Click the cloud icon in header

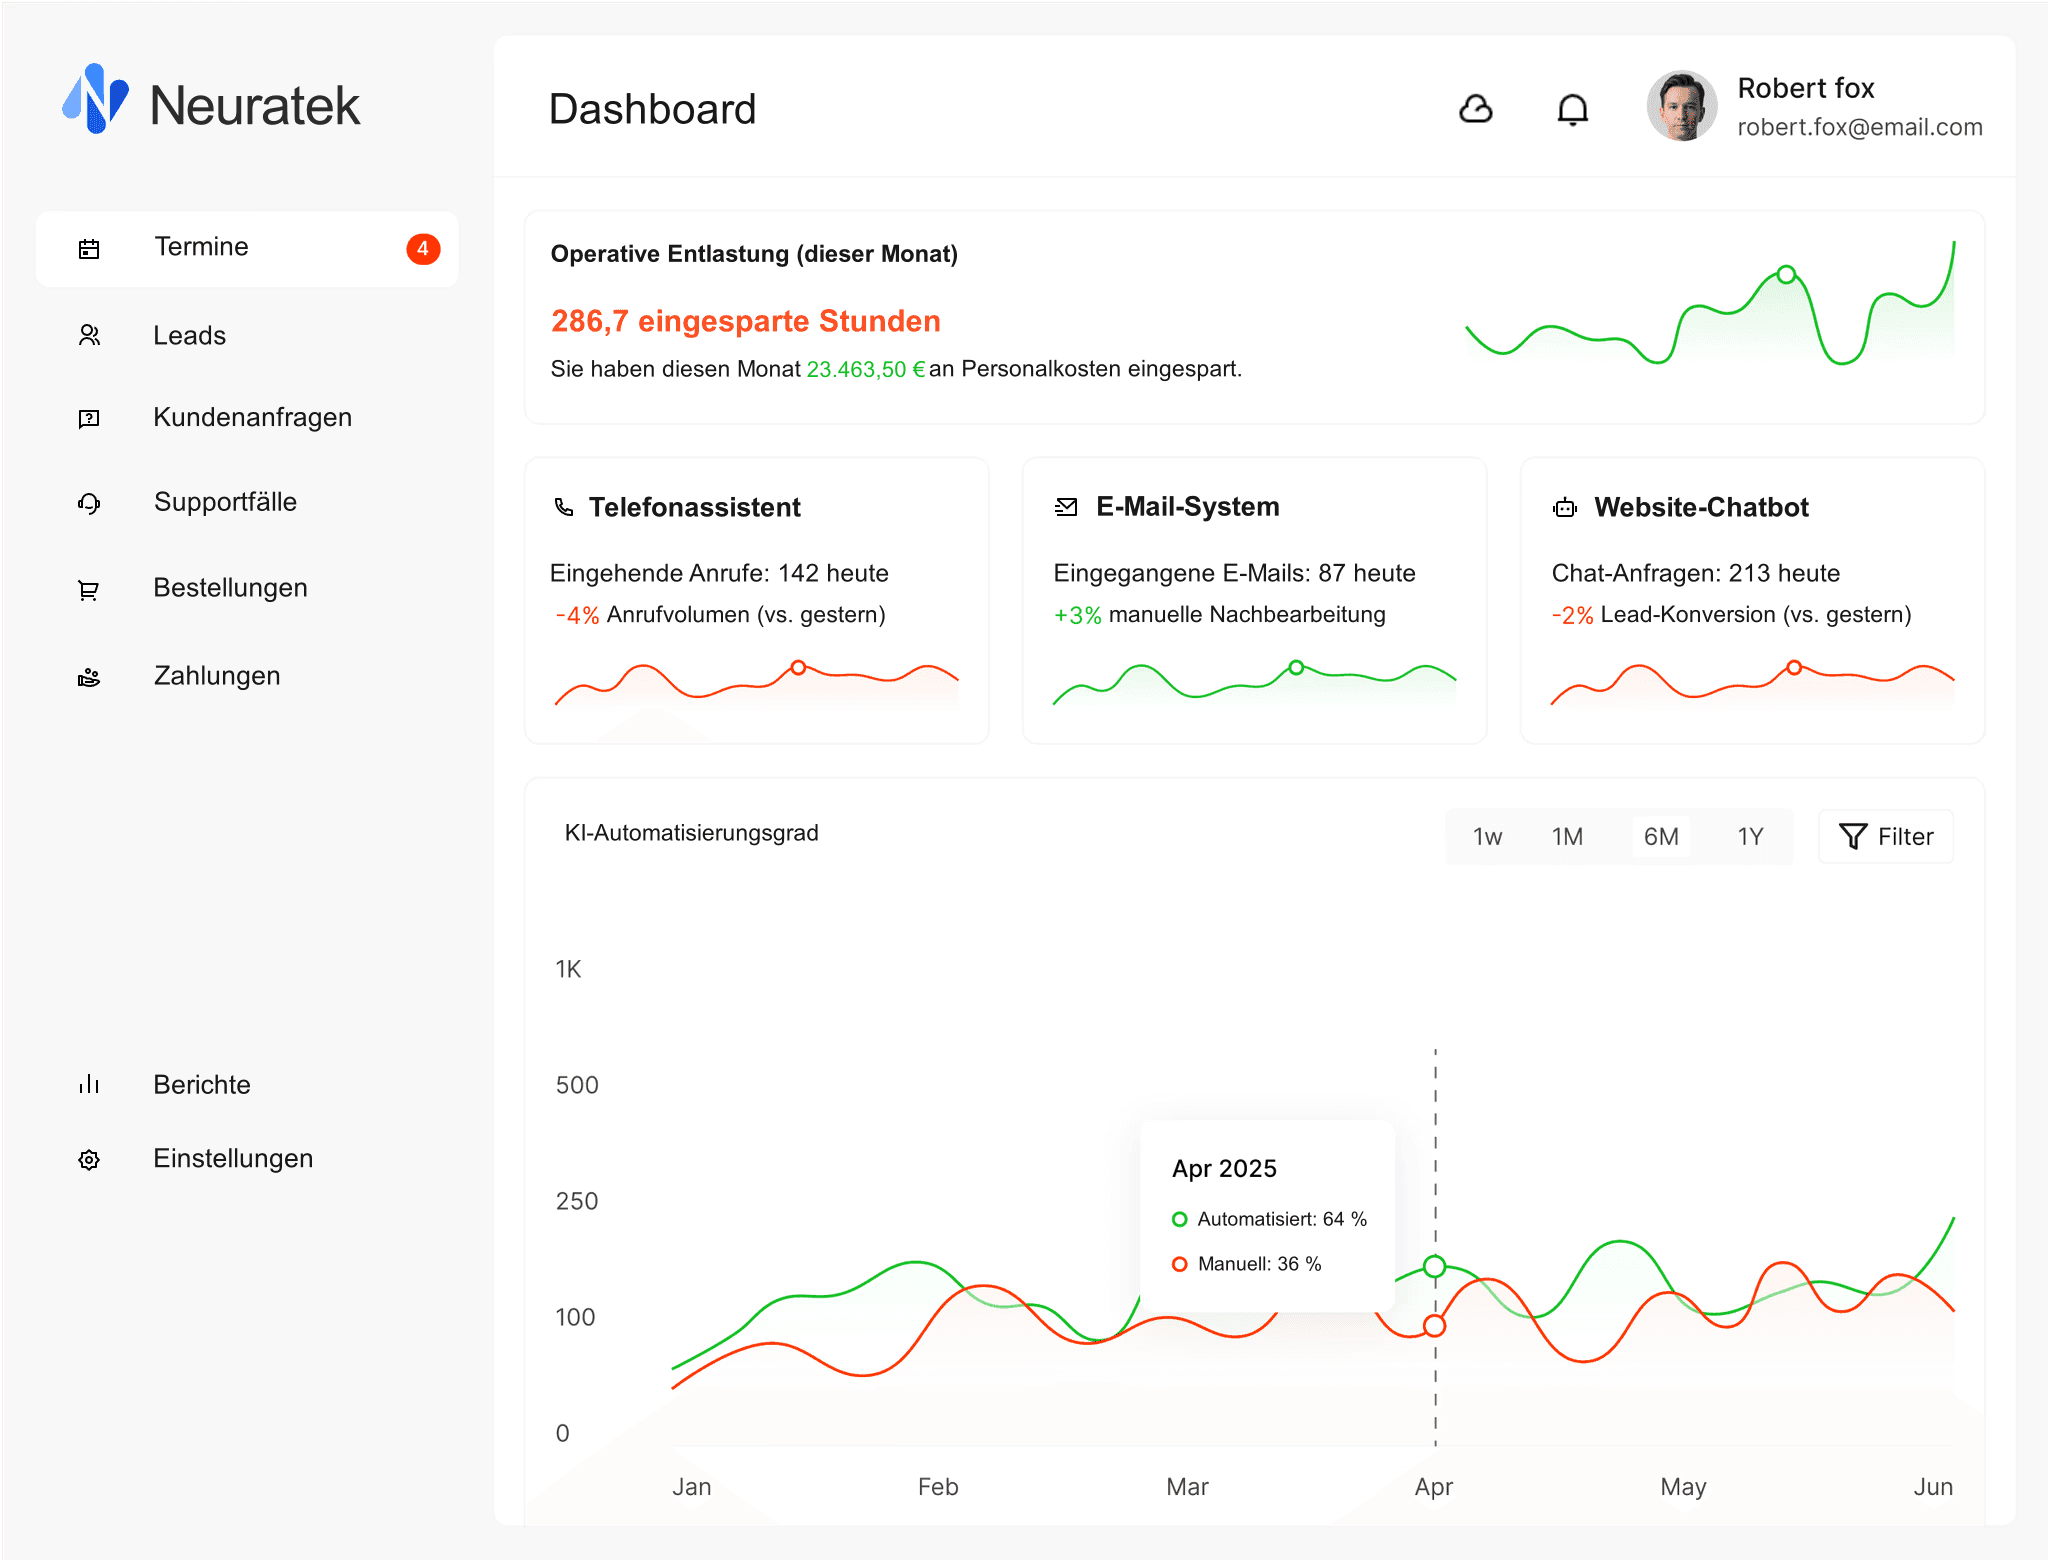[x=1475, y=108]
